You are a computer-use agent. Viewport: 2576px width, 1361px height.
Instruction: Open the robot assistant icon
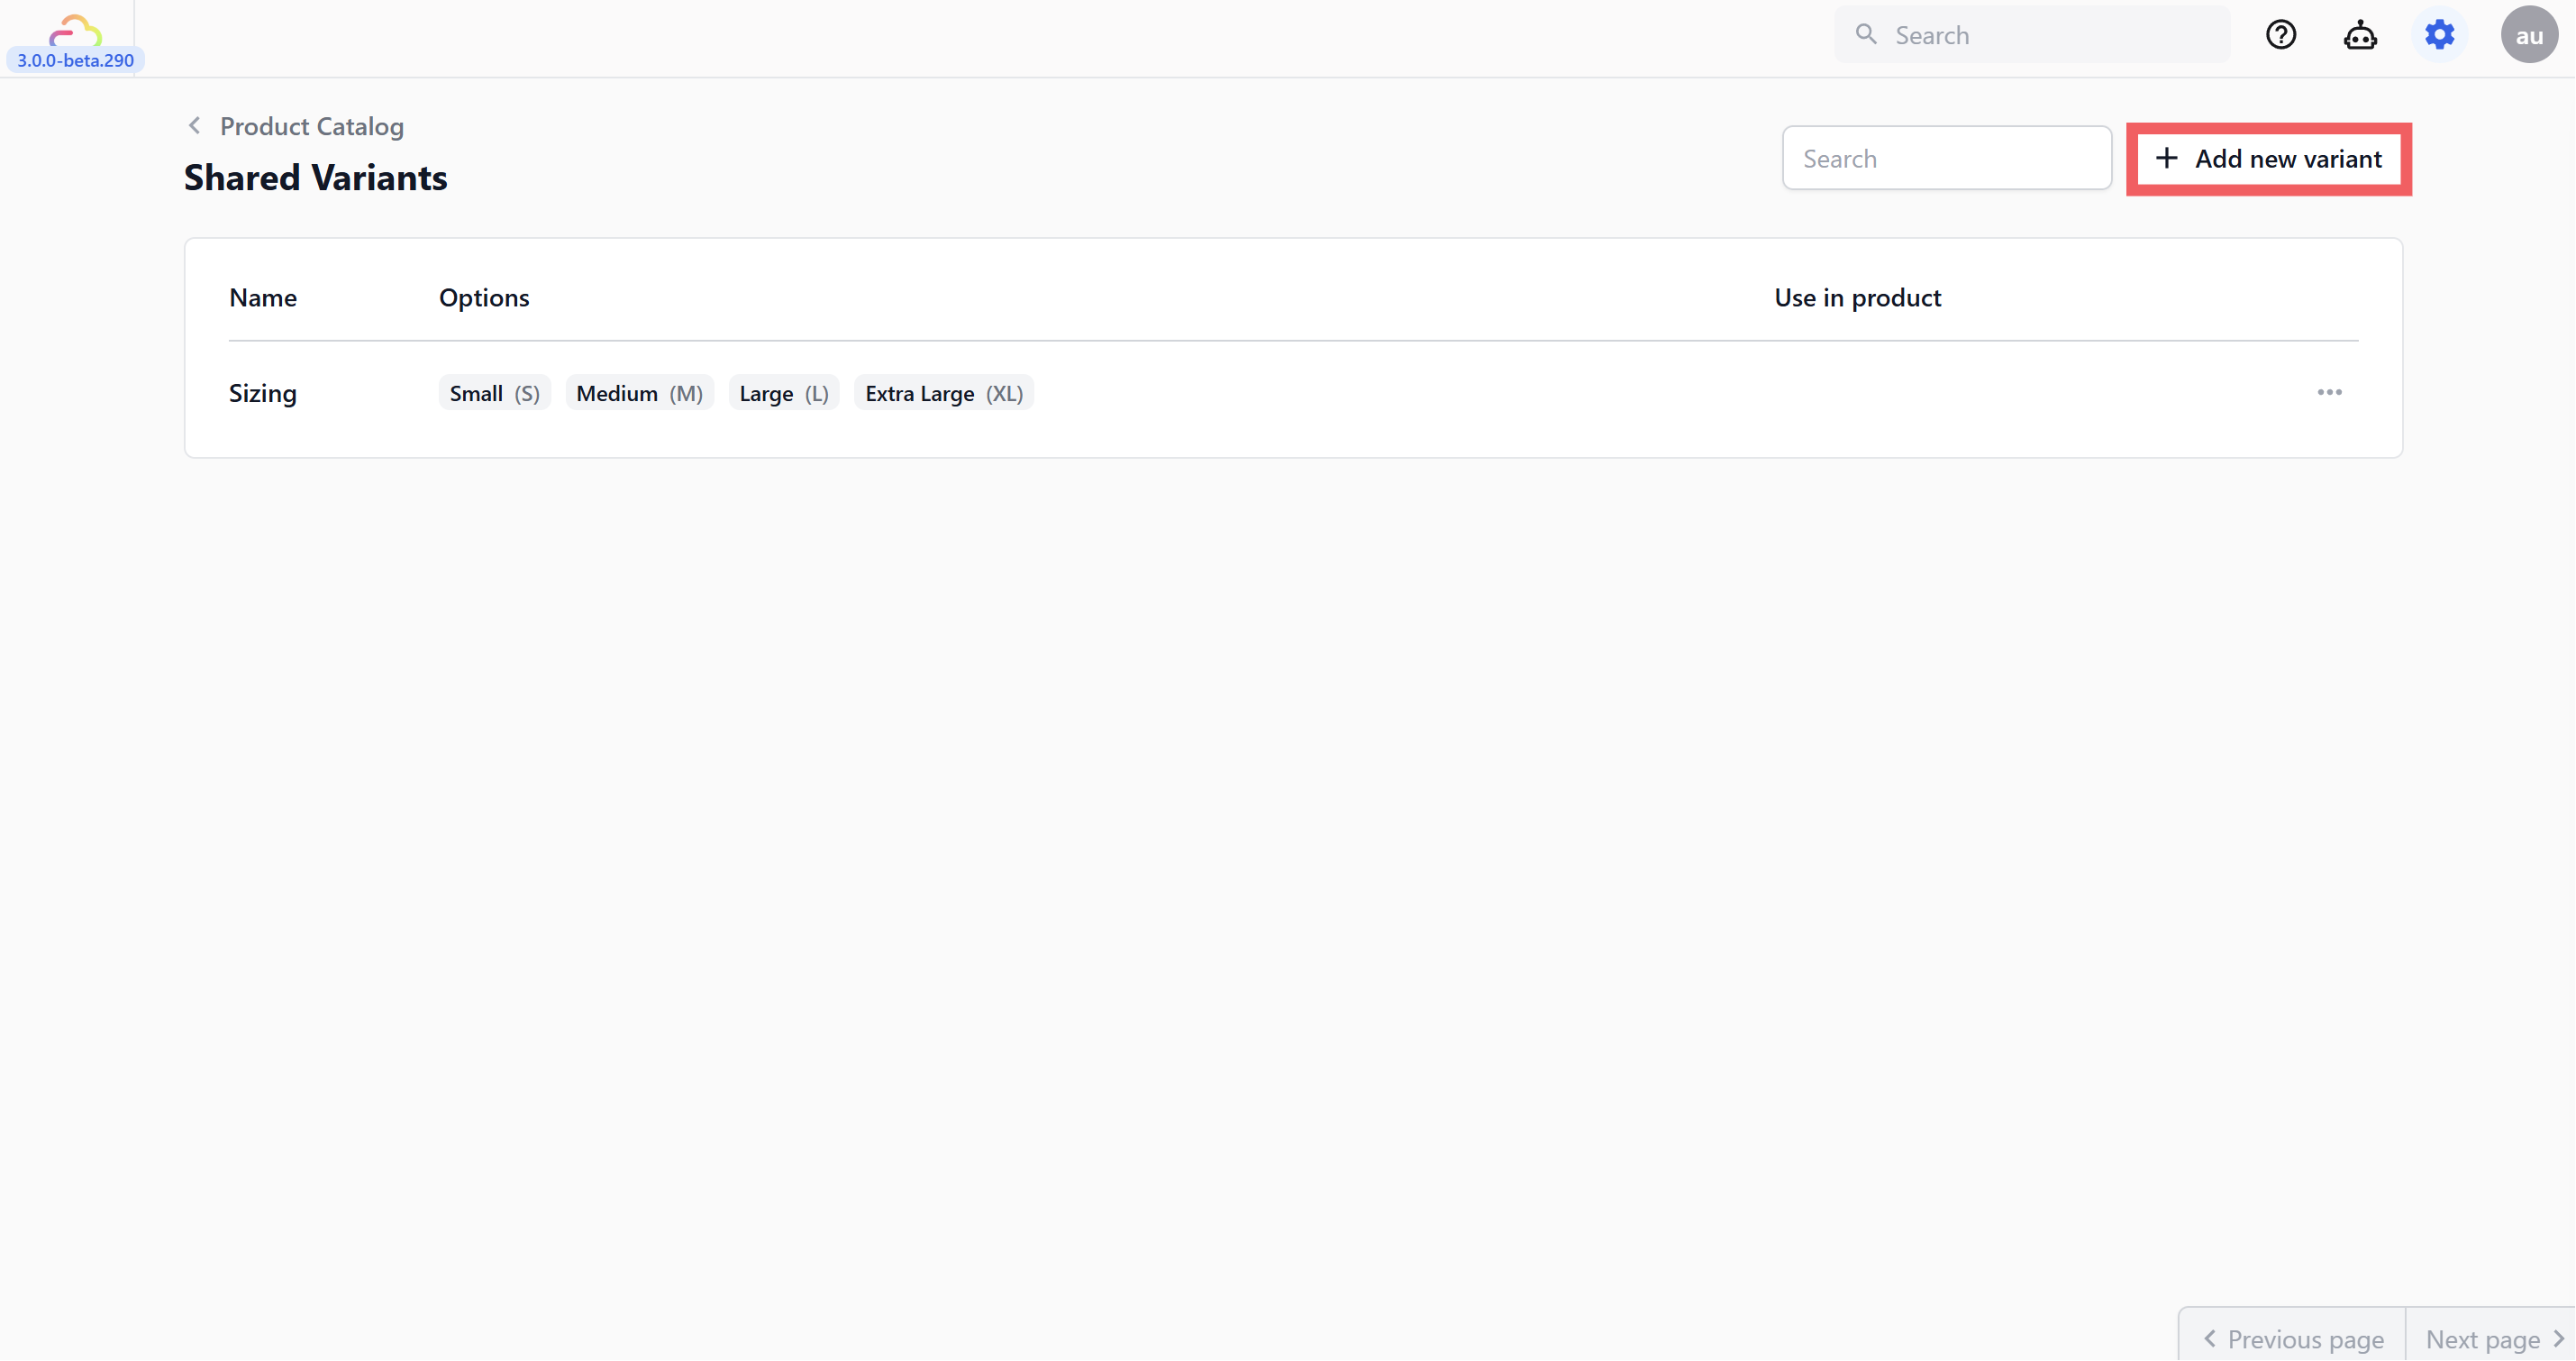click(2360, 35)
